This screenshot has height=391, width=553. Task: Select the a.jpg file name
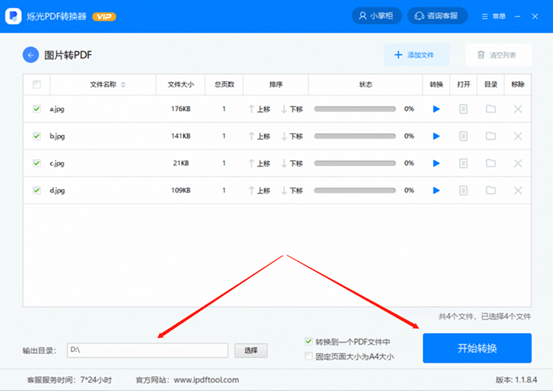click(x=57, y=109)
